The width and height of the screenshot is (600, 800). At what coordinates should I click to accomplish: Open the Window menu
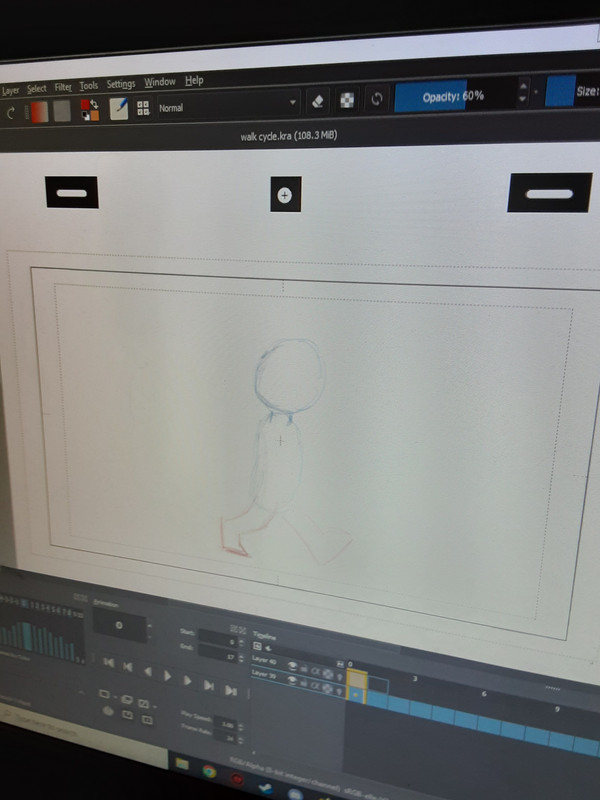click(160, 82)
